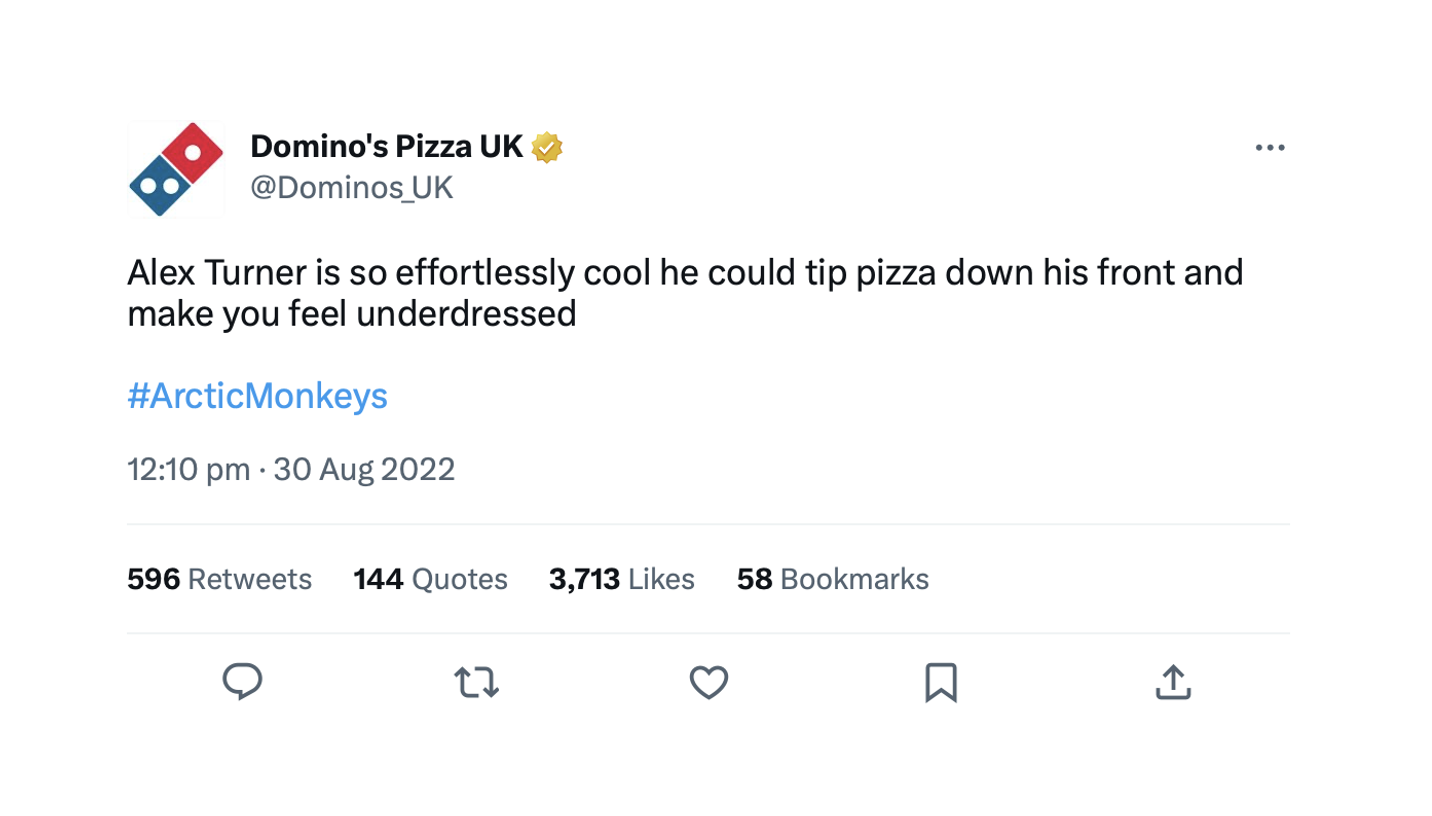Screen dimensions: 1432x816
Task: Open the Domino's logo profile picture
Action: click(175, 168)
